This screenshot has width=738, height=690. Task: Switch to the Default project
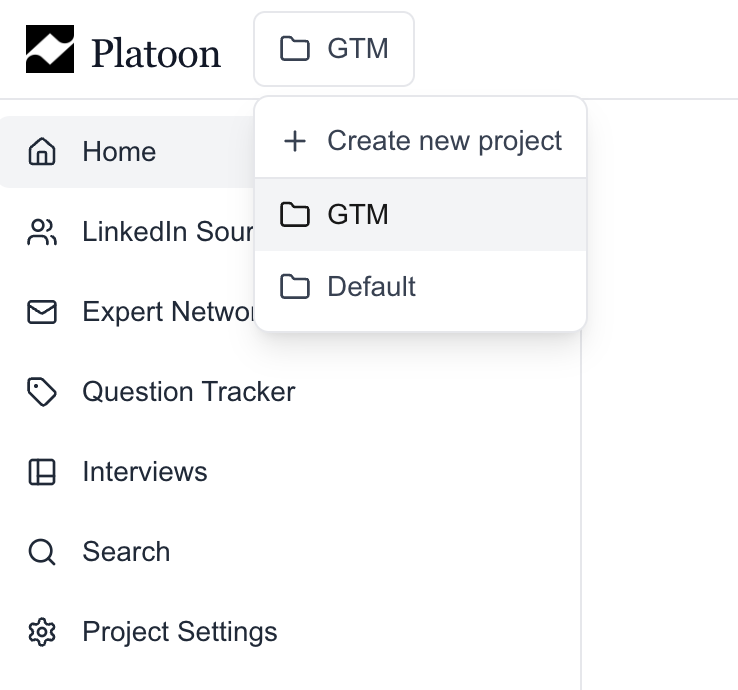tap(420, 286)
